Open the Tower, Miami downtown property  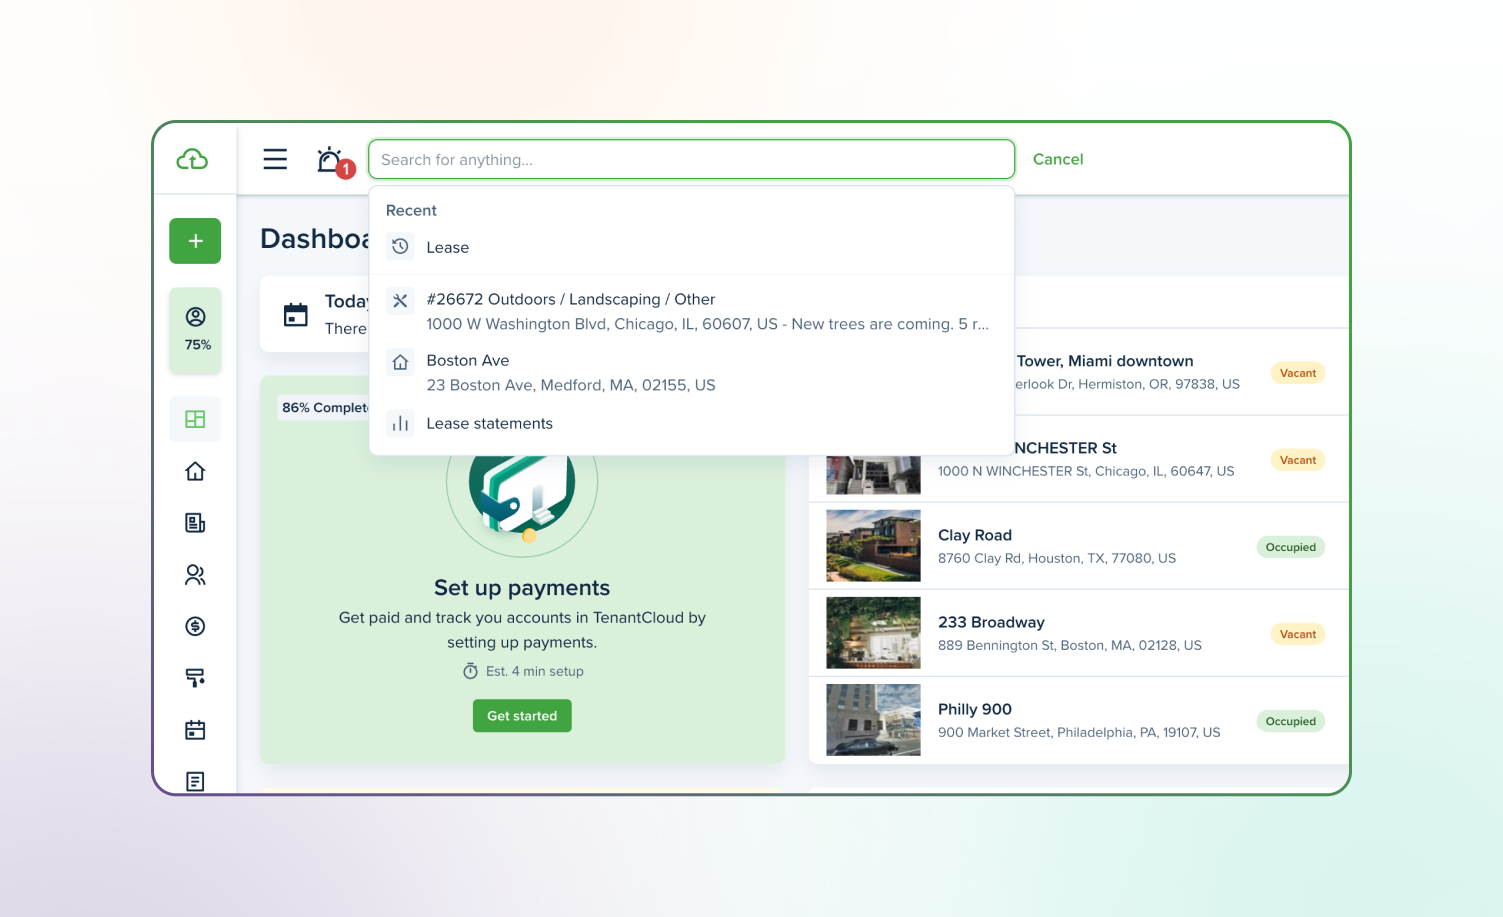(1105, 361)
